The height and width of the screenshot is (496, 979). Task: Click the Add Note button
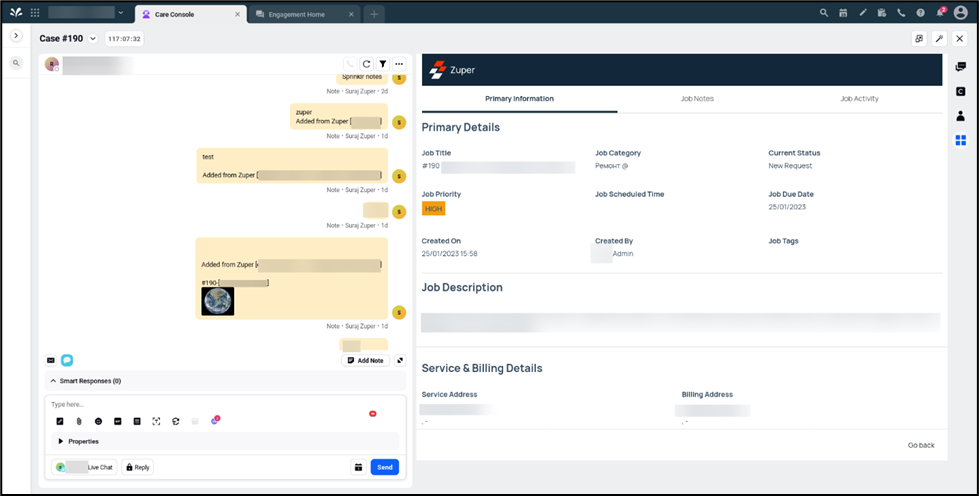[365, 360]
